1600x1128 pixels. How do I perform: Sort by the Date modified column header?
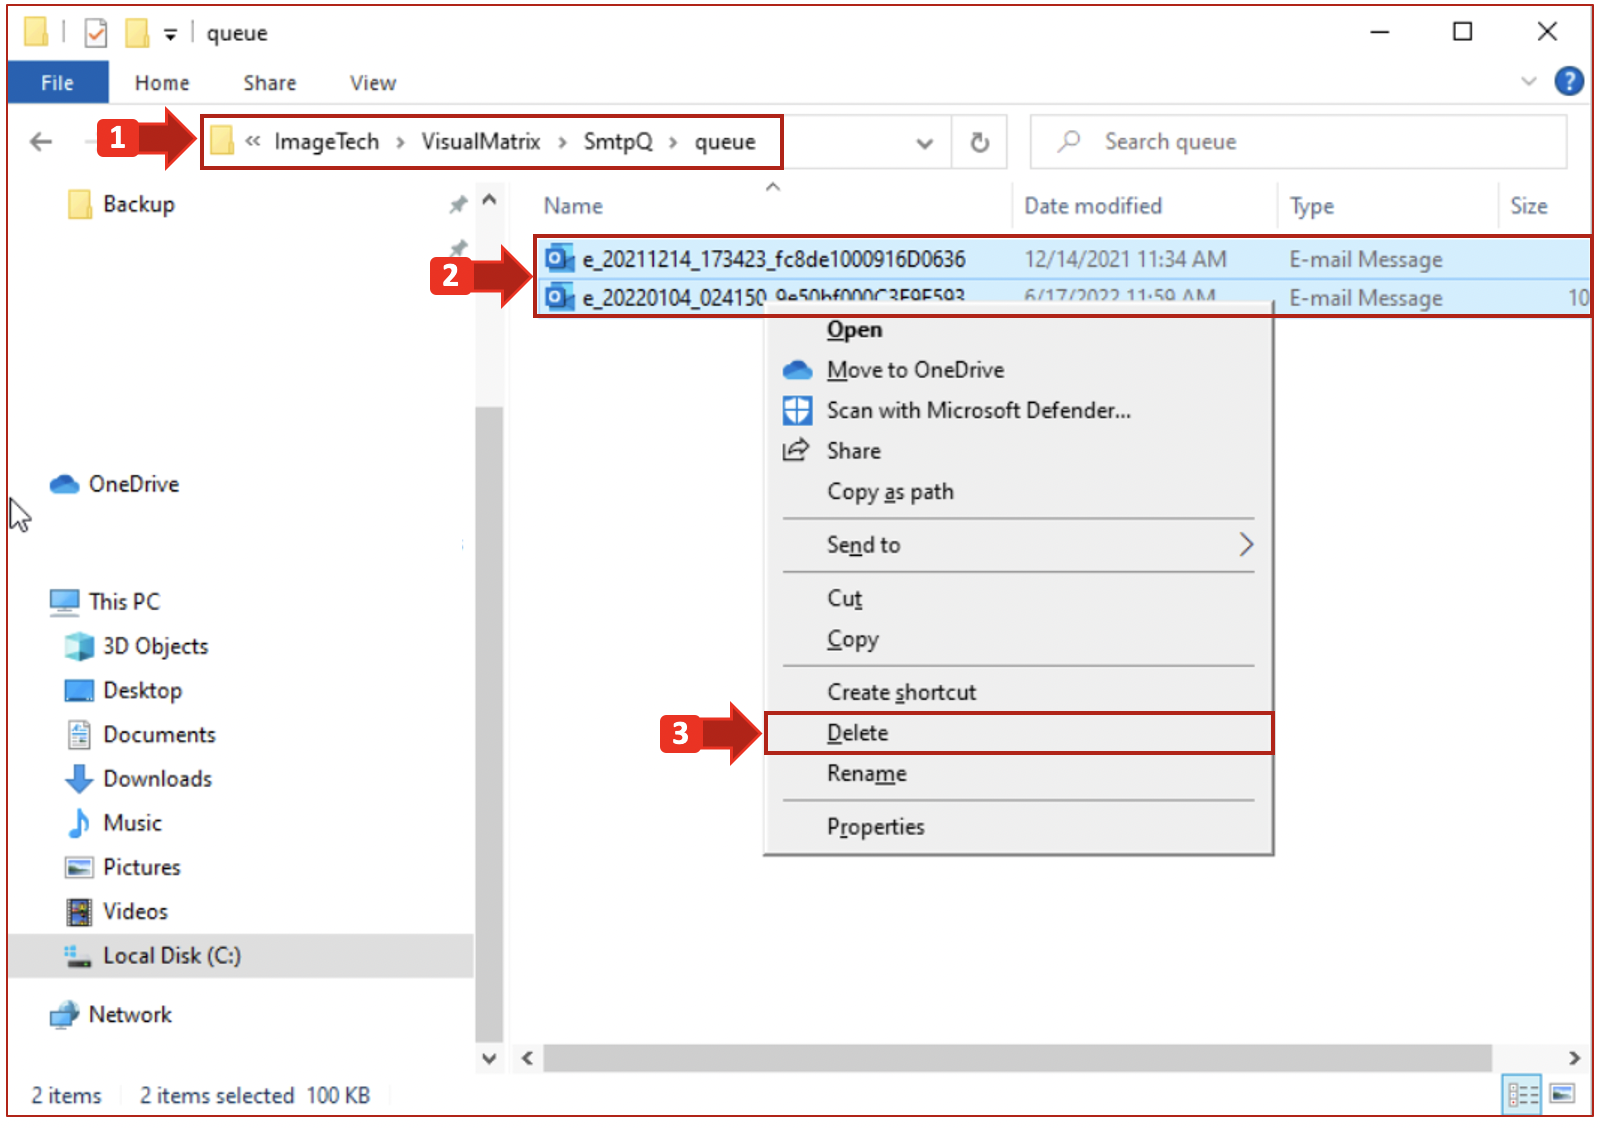1092,206
